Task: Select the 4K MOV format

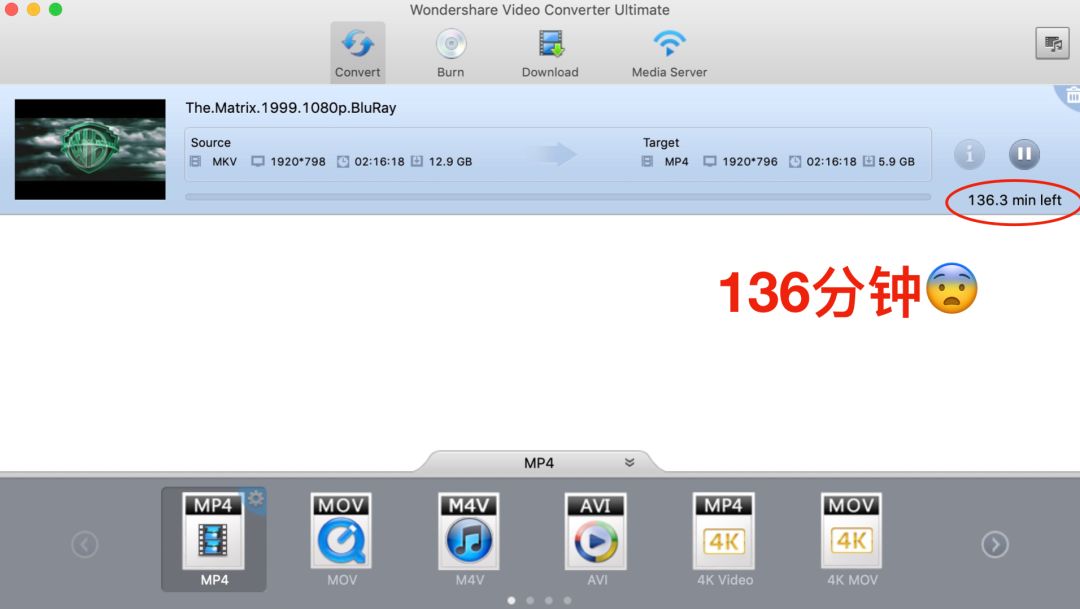Action: 852,539
